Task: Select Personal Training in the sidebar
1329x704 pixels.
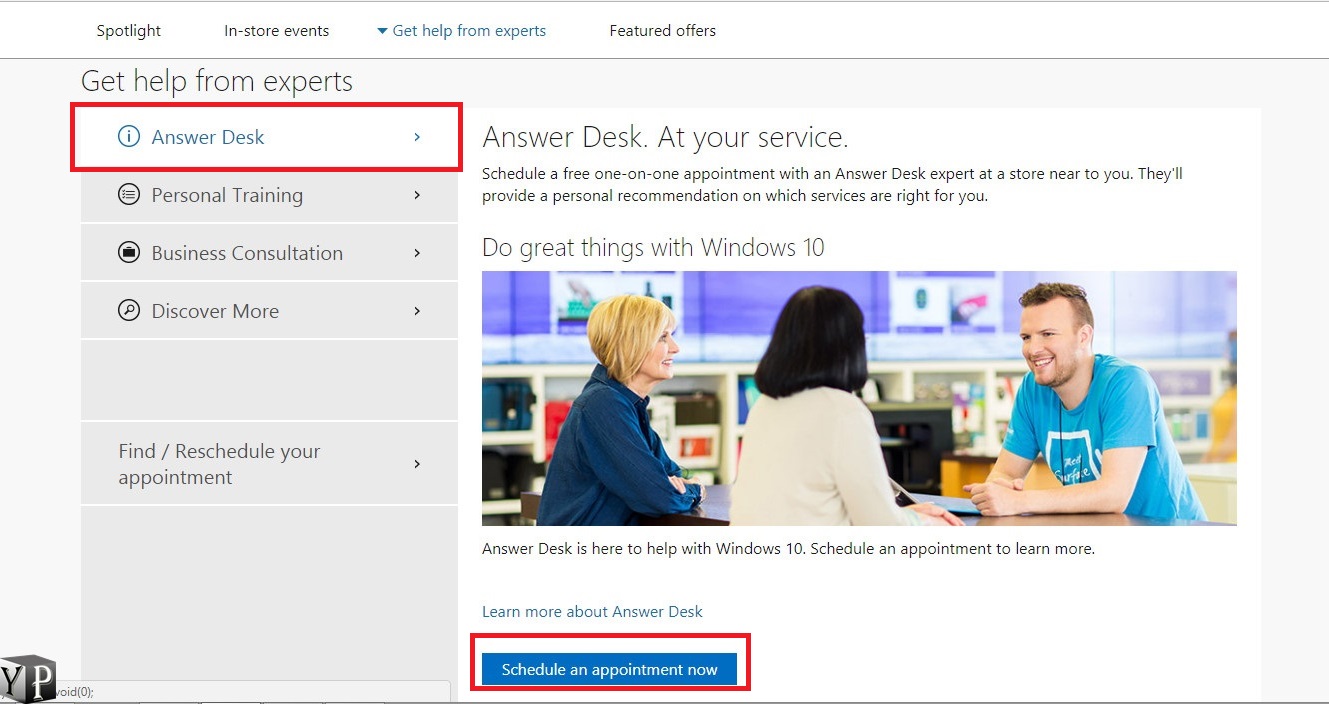Action: click(269, 195)
